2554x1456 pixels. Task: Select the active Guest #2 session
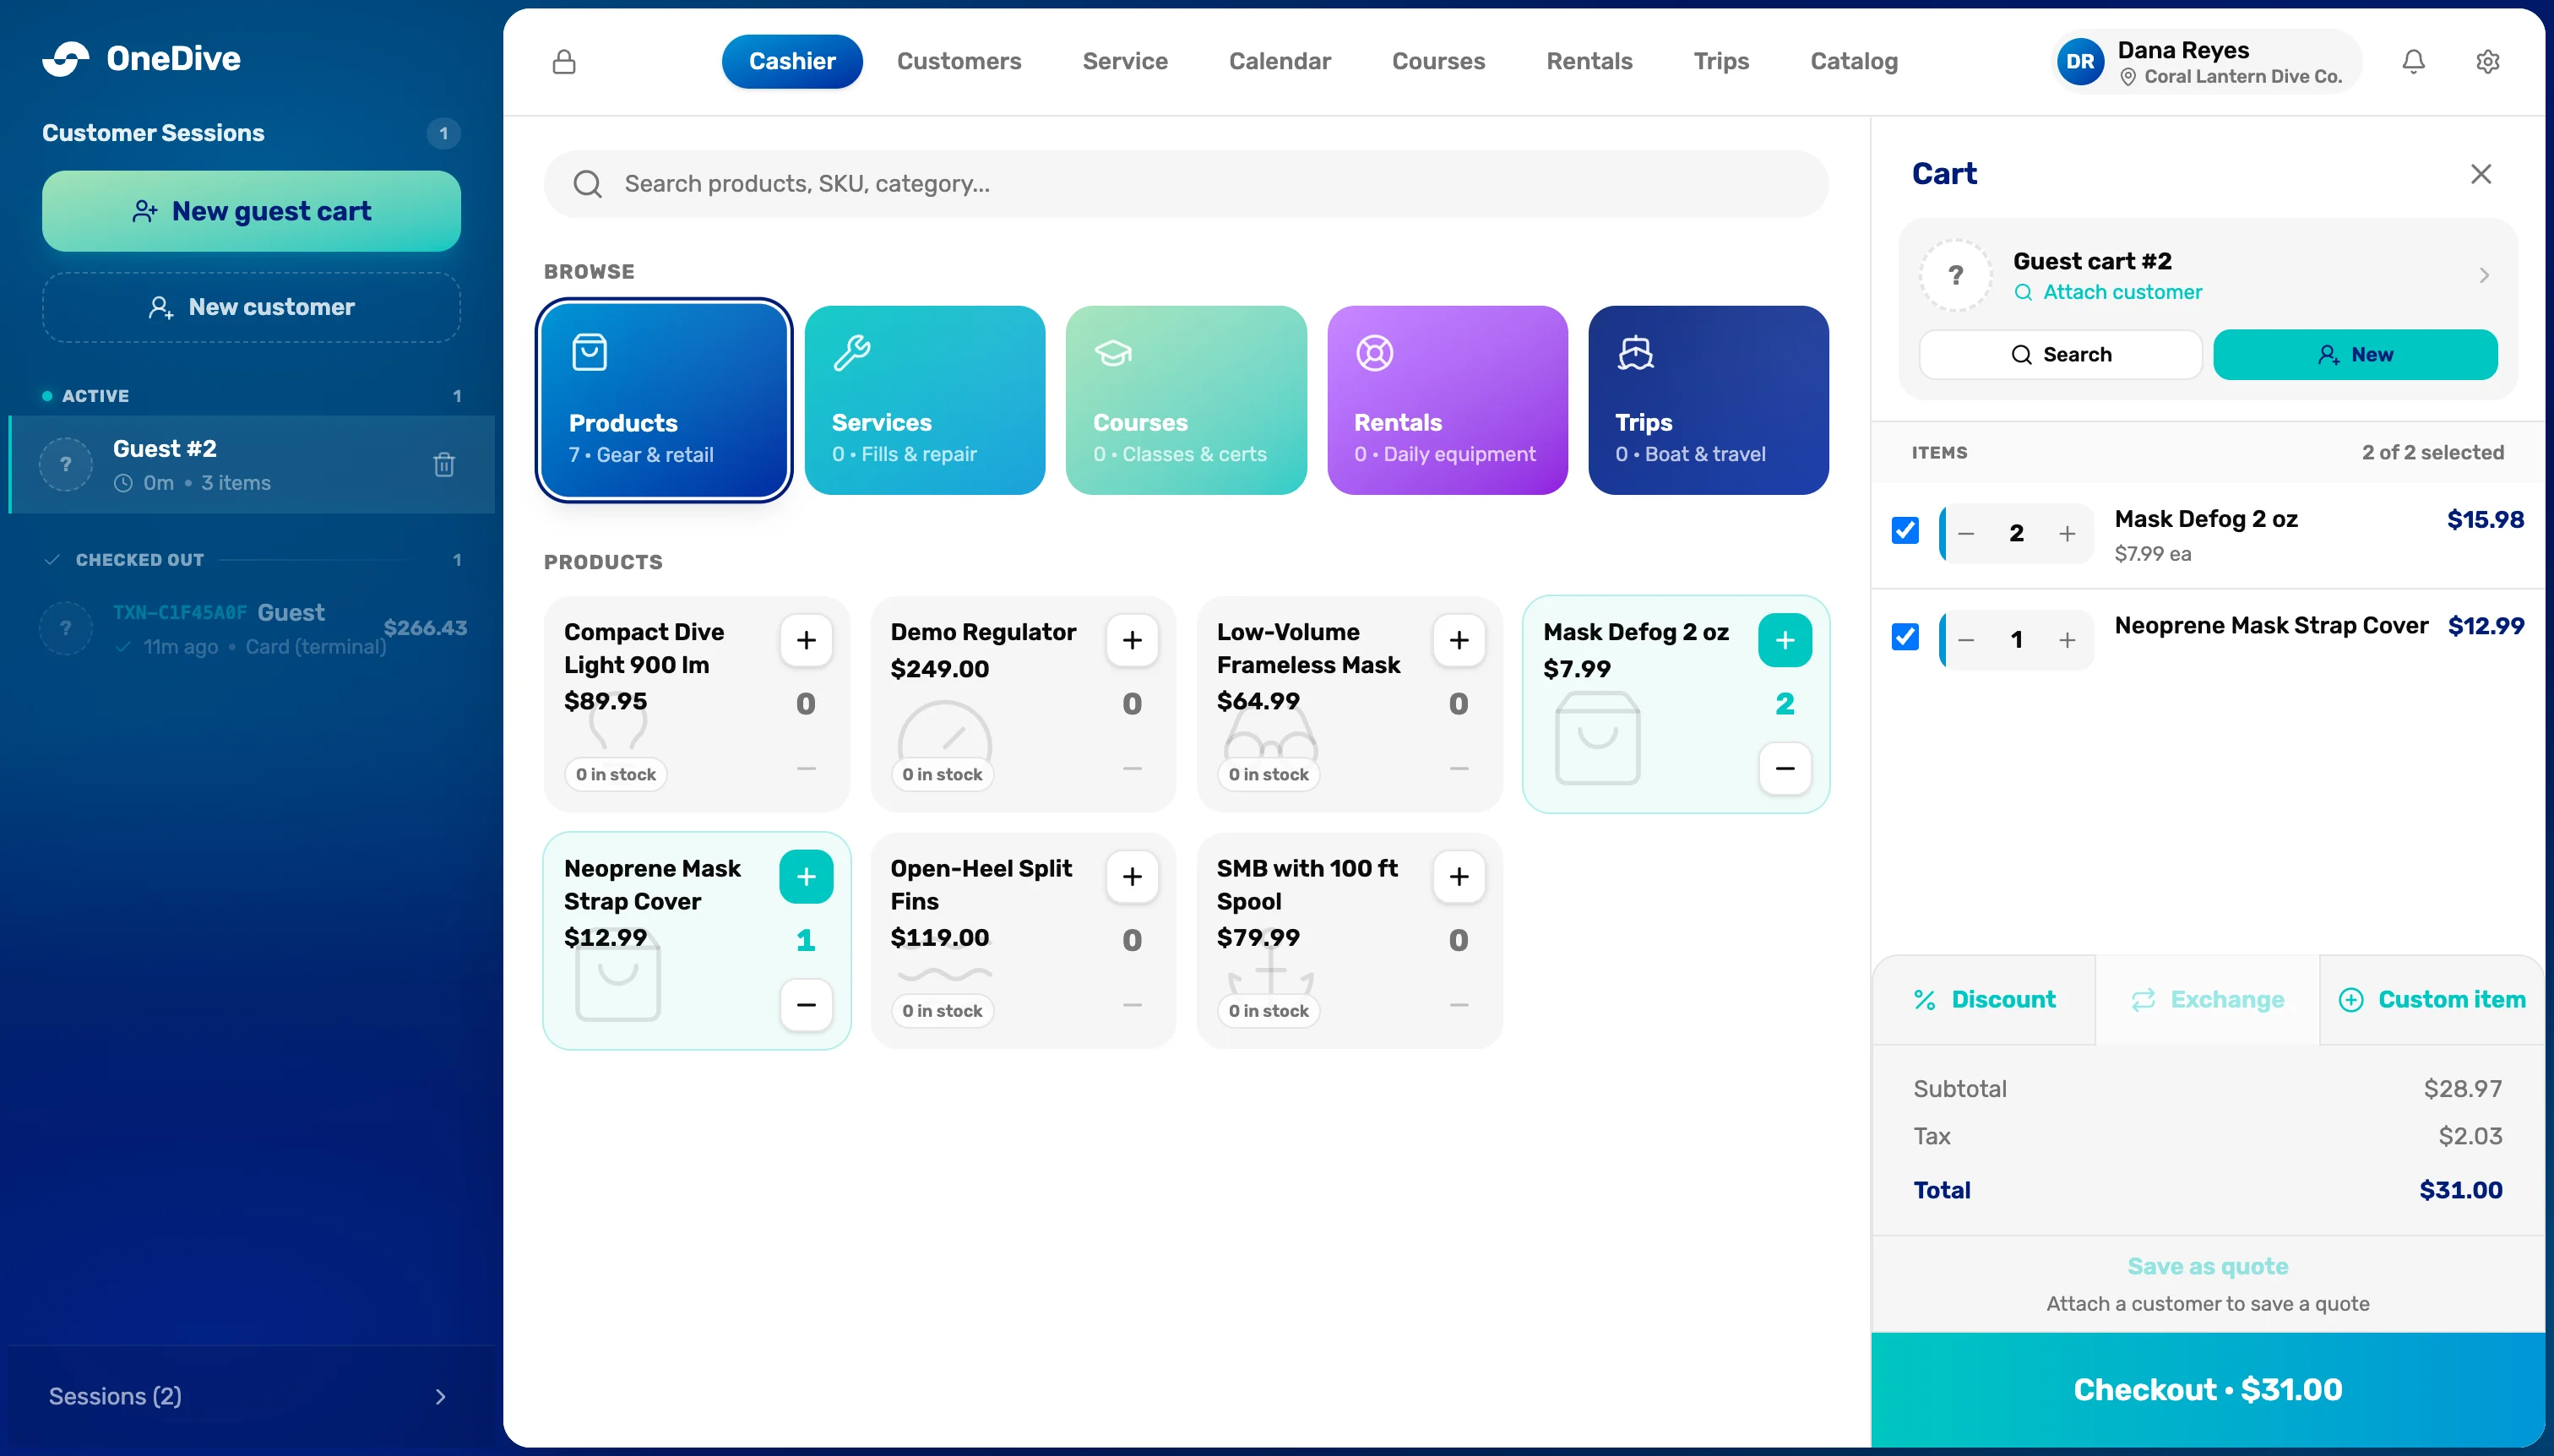coord(251,465)
